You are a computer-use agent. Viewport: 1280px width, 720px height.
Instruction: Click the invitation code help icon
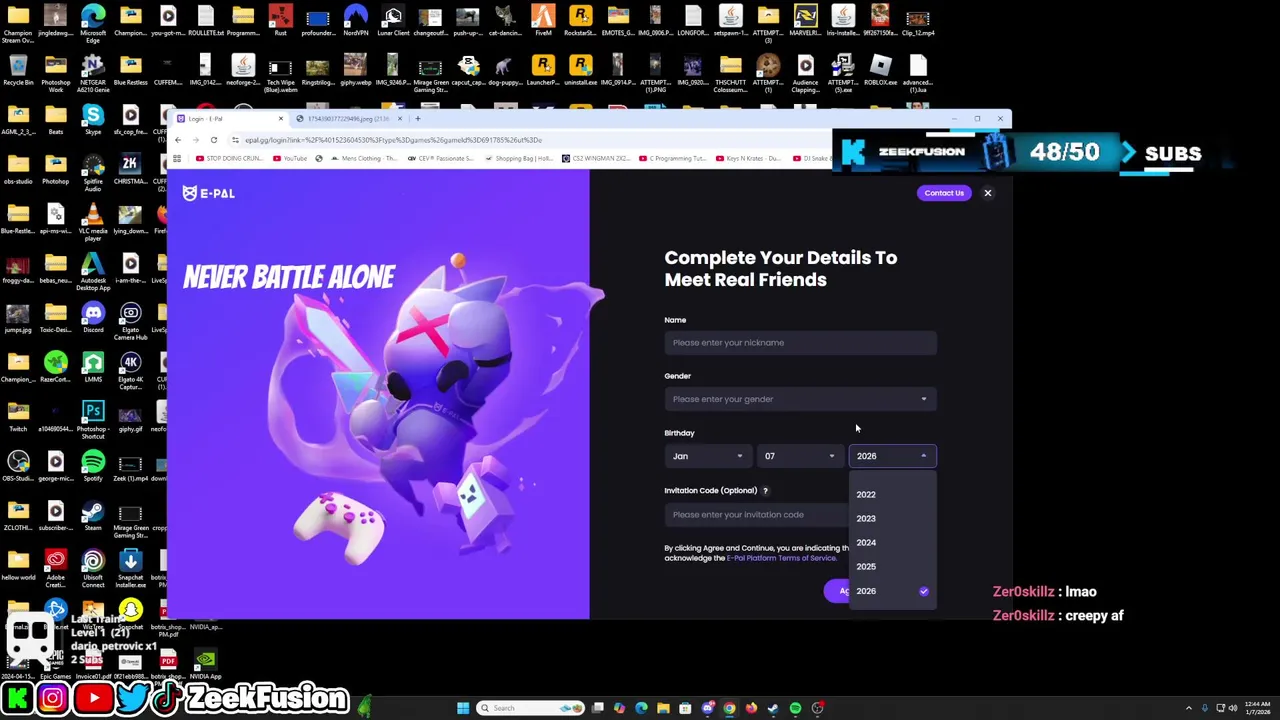pyautogui.click(x=765, y=491)
